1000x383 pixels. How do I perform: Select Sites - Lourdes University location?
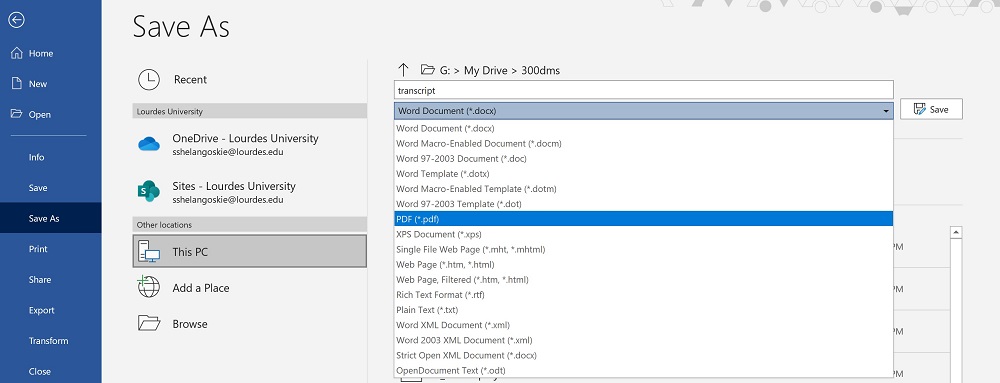tap(250, 192)
